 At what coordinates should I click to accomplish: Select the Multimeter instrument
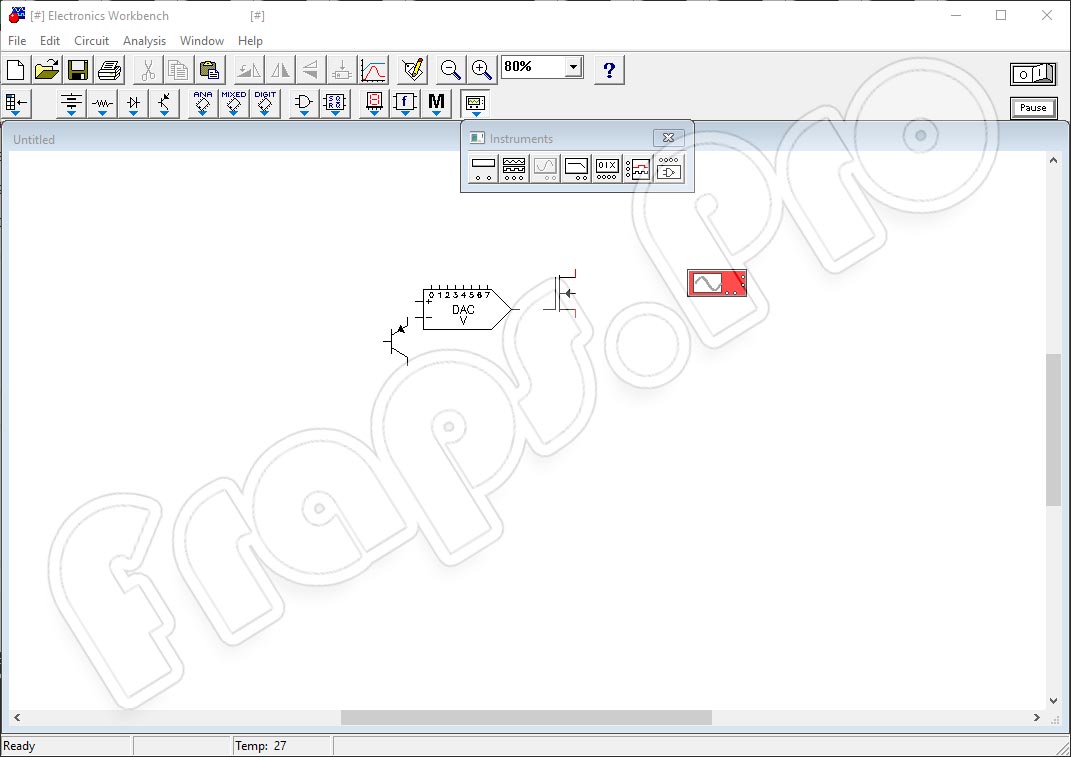tap(485, 168)
